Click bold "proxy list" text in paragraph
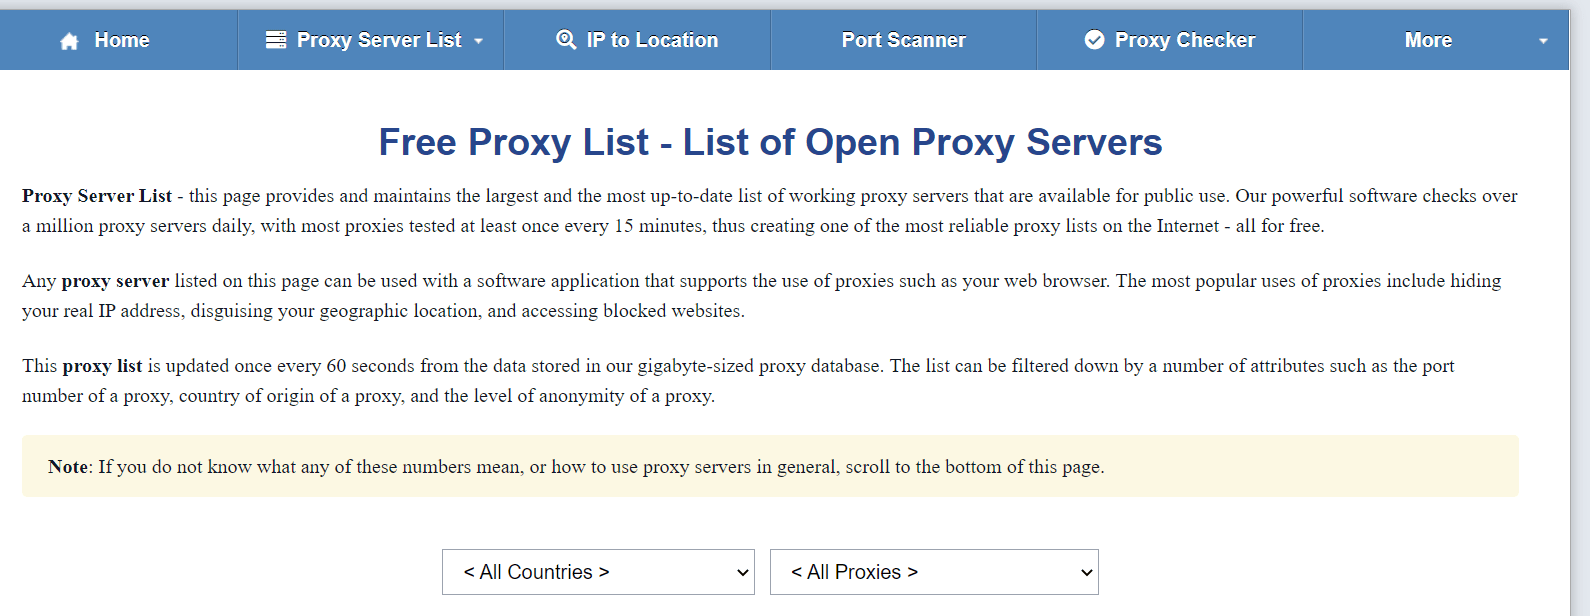The height and width of the screenshot is (616, 1590). pyautogui.click(x=102, y=366)
